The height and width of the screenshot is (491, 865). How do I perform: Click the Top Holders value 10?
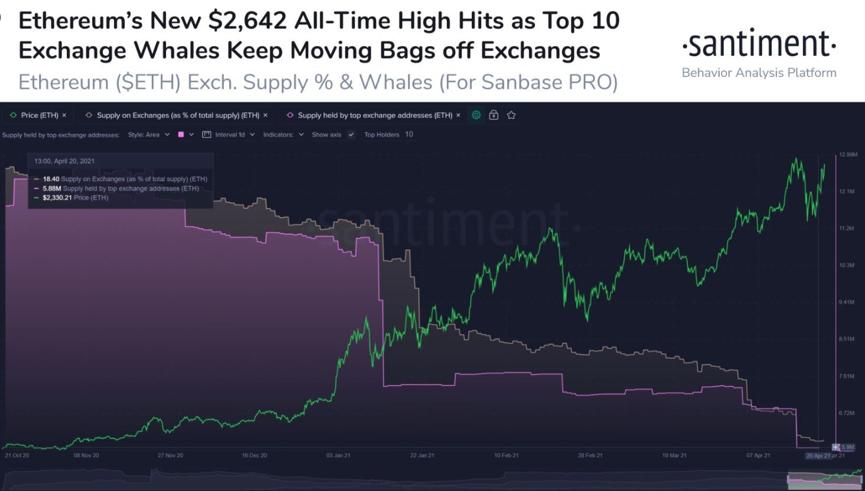coord(409,135)
